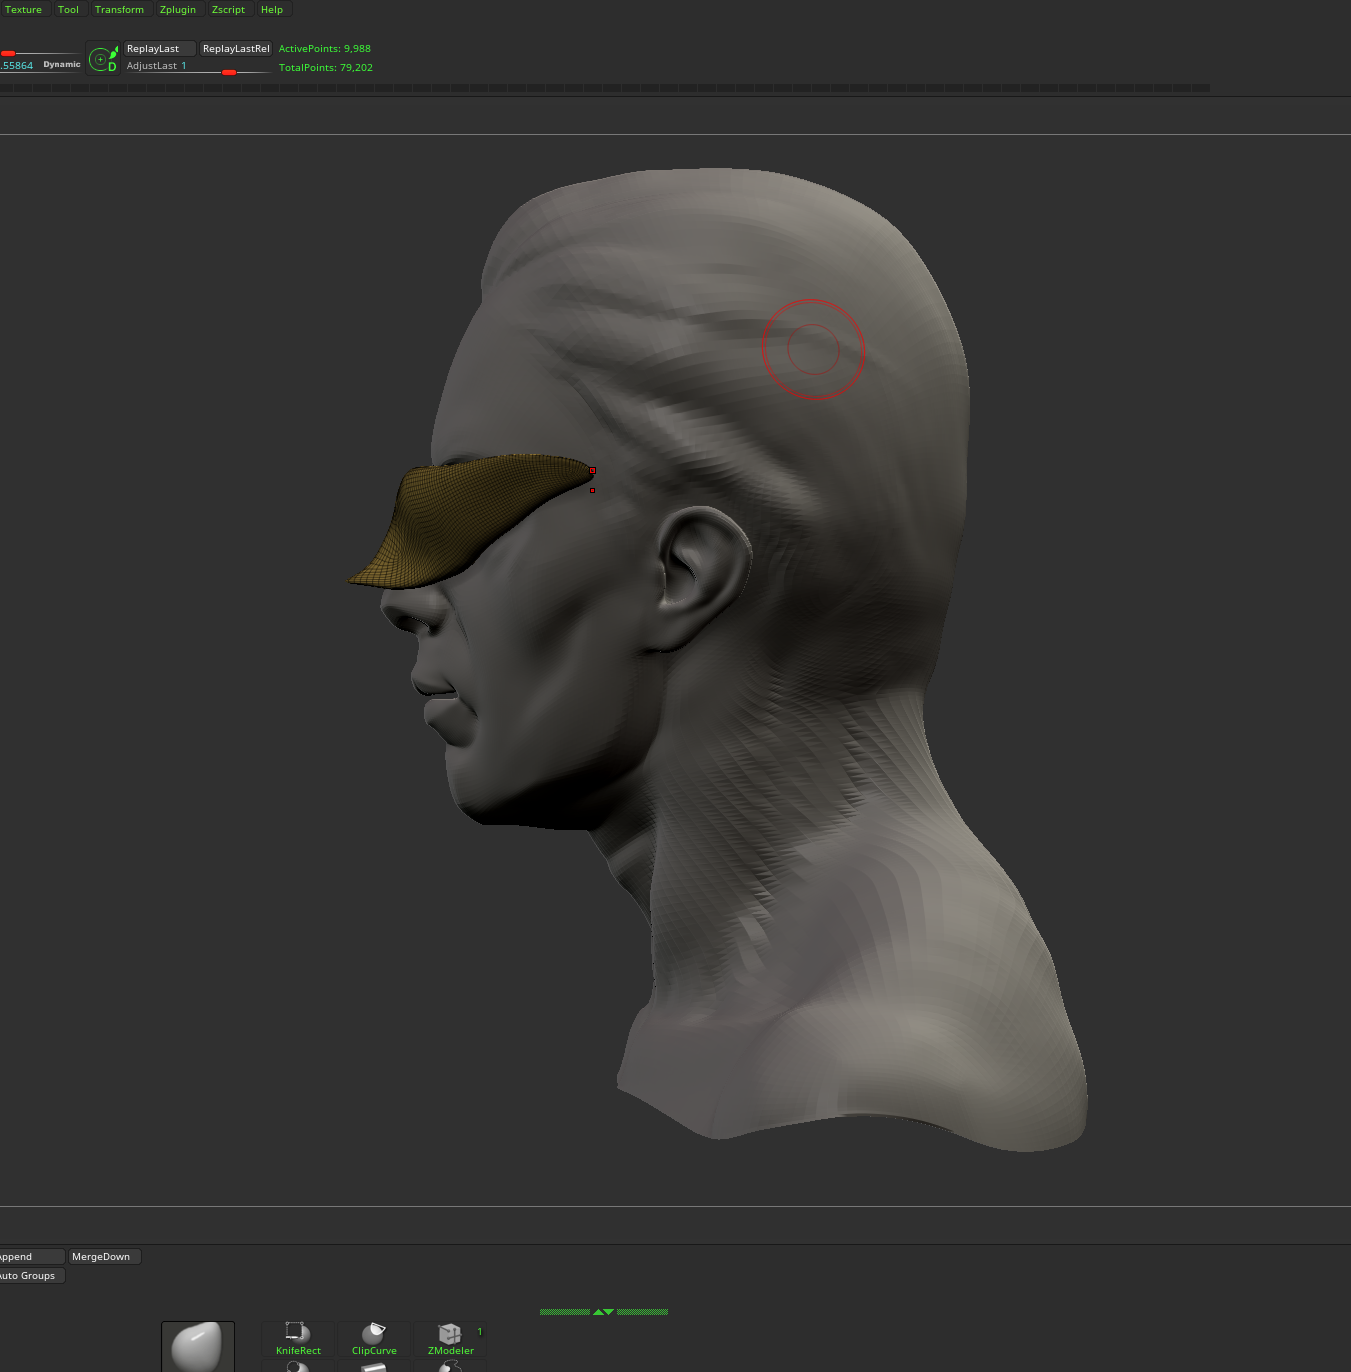1351x1372 pixels.
Task: Open the Help menu
Action: click(x=271, y=9)
